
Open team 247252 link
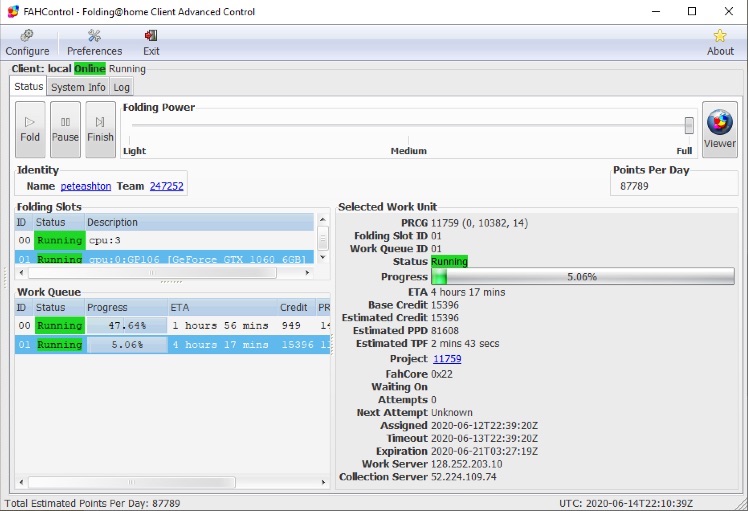pyautogui.click(x=166, y=186)
